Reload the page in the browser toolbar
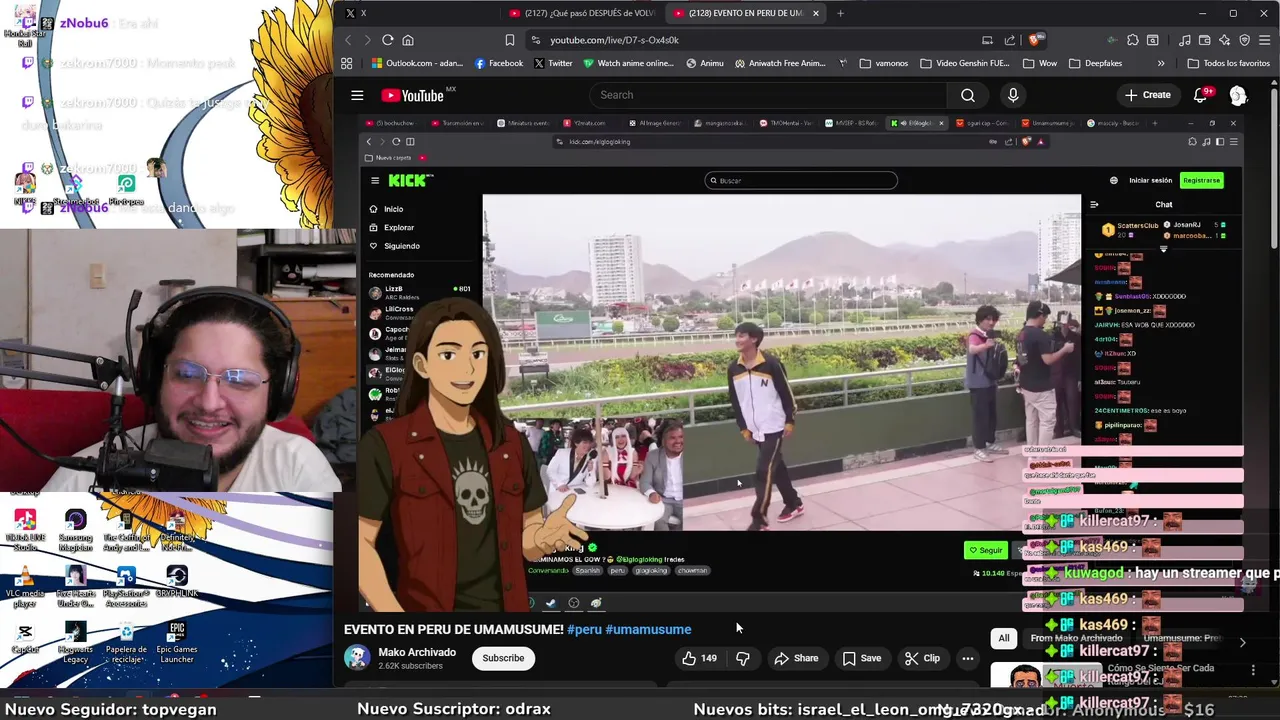 click(388, 40)
